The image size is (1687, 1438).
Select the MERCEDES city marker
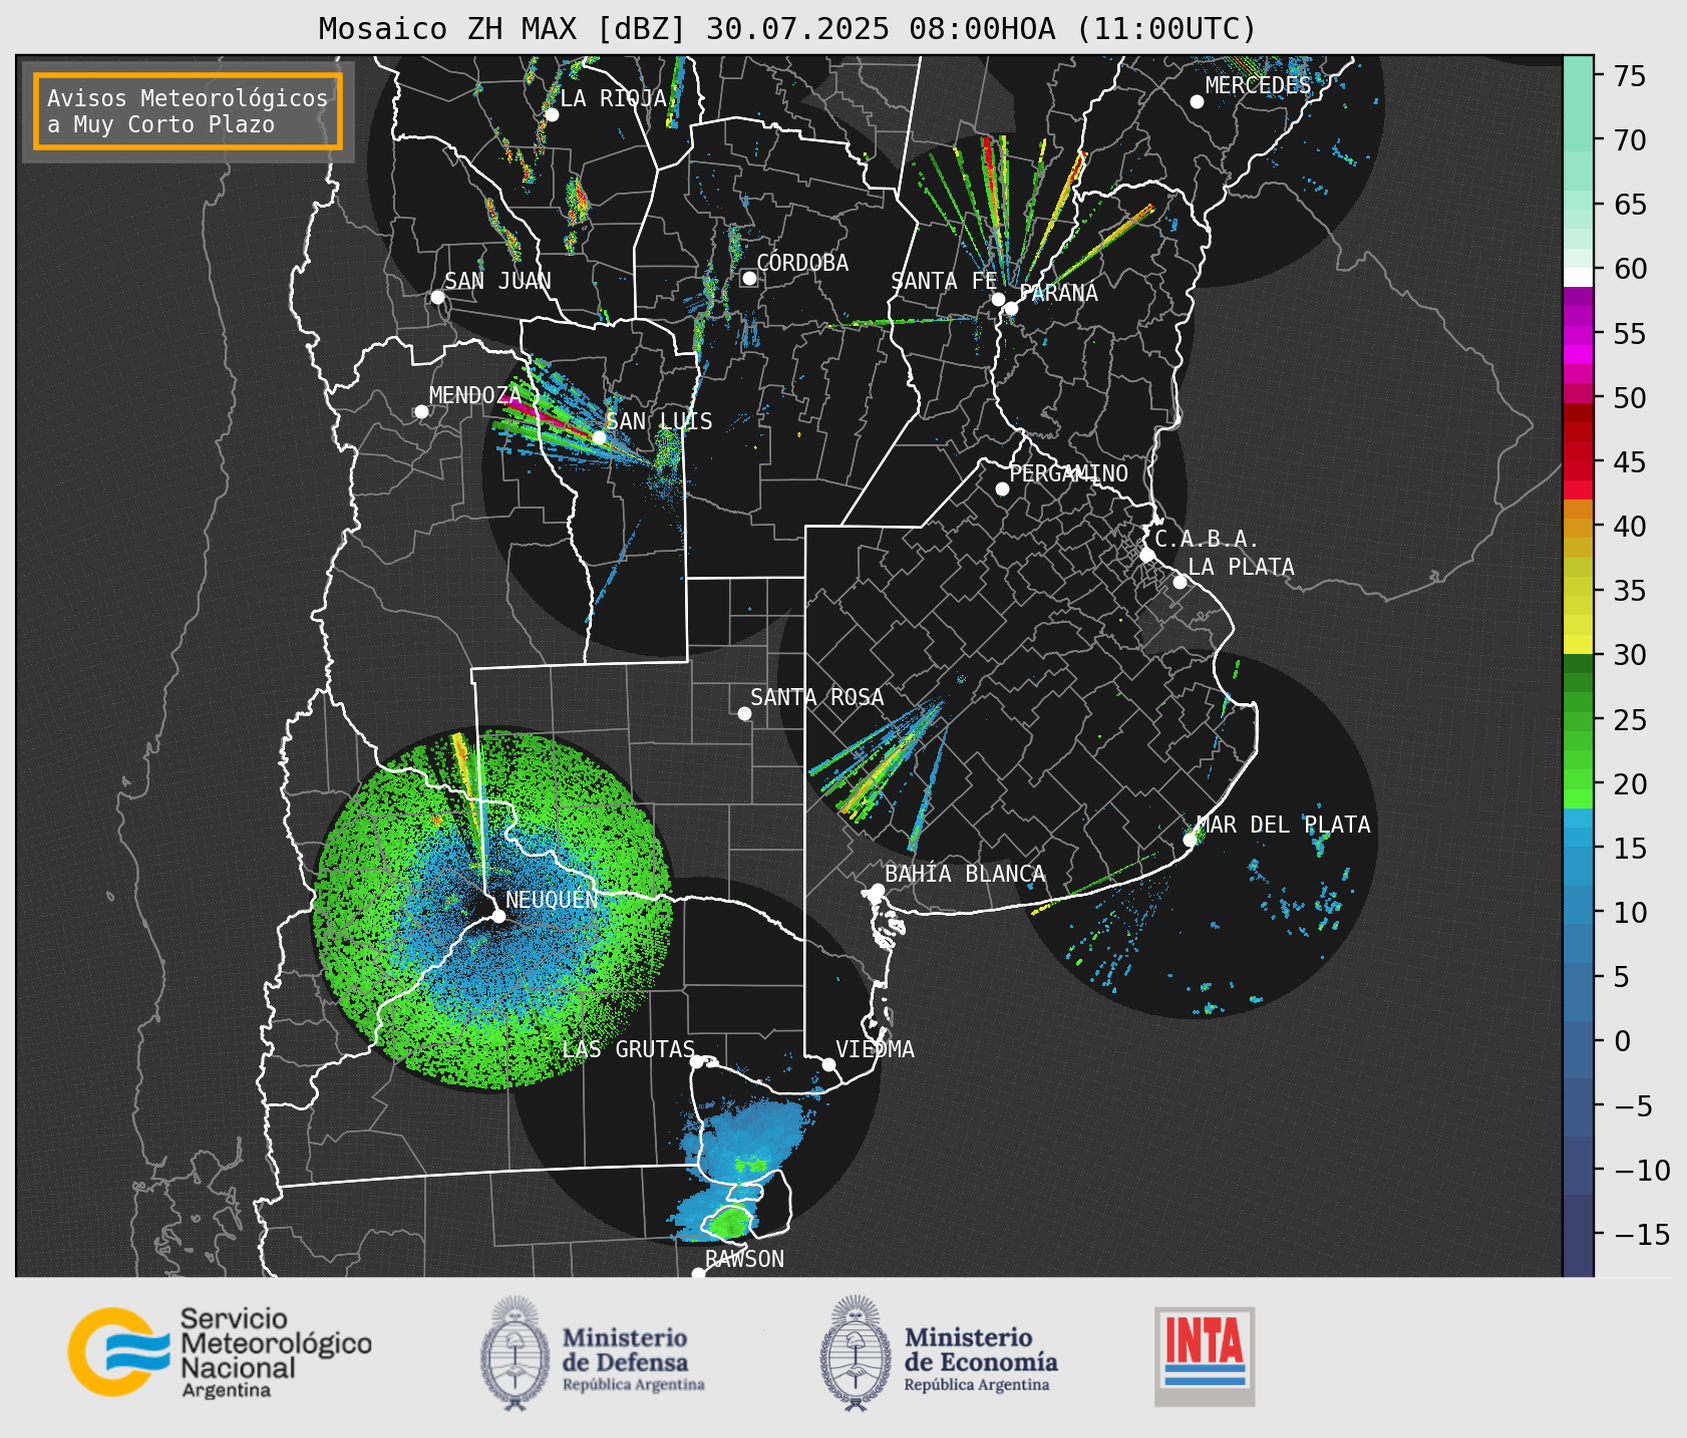click(x=1197, y=102)
